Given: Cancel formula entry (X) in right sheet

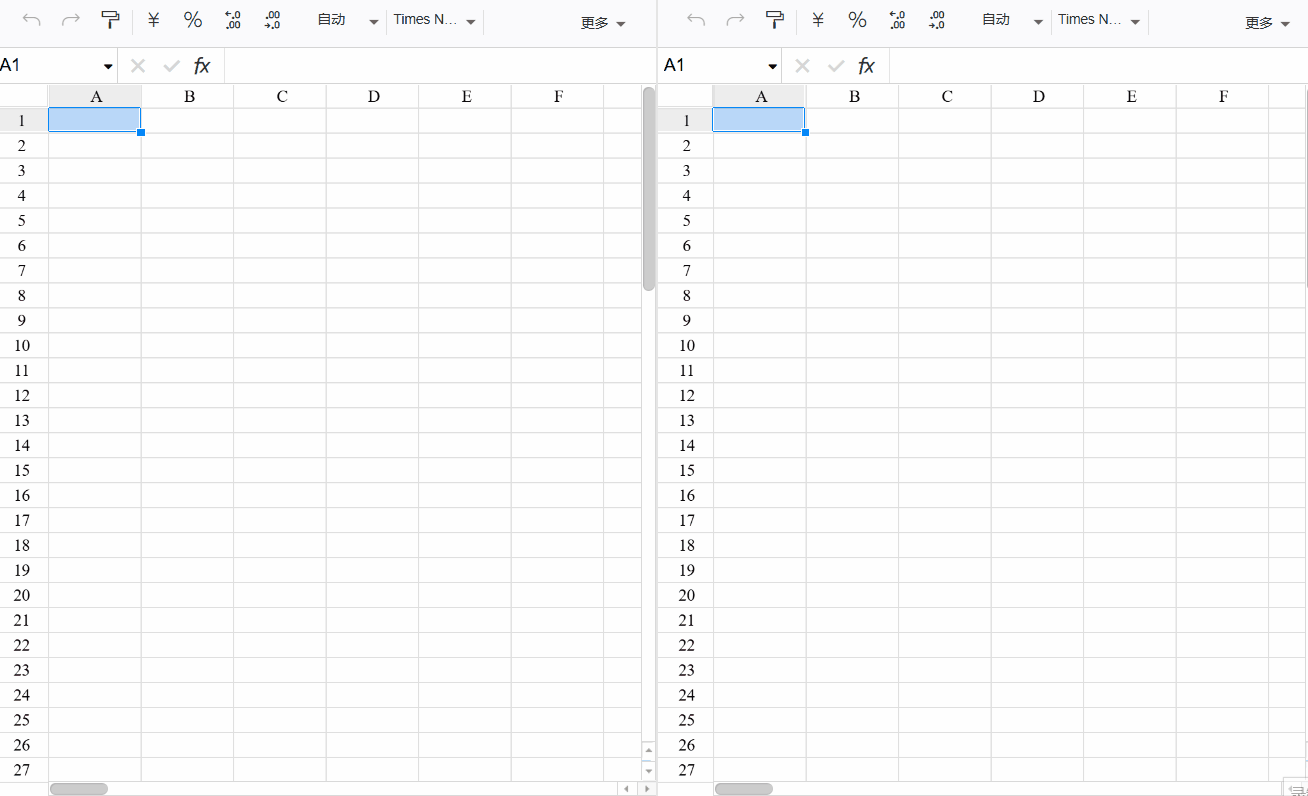Looking at the screenshot, I should (x=802, y=66).
